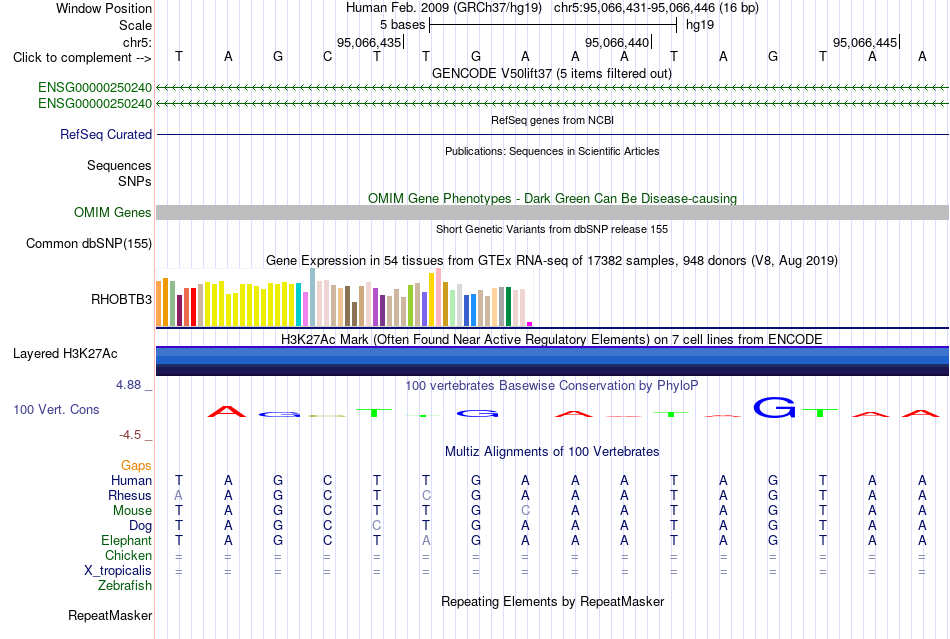This screenshot has width=950, height=639.
Task: Click the 'GENCODE V50lift37 (5 items filtered out)' title
Action: coord(552,73)
